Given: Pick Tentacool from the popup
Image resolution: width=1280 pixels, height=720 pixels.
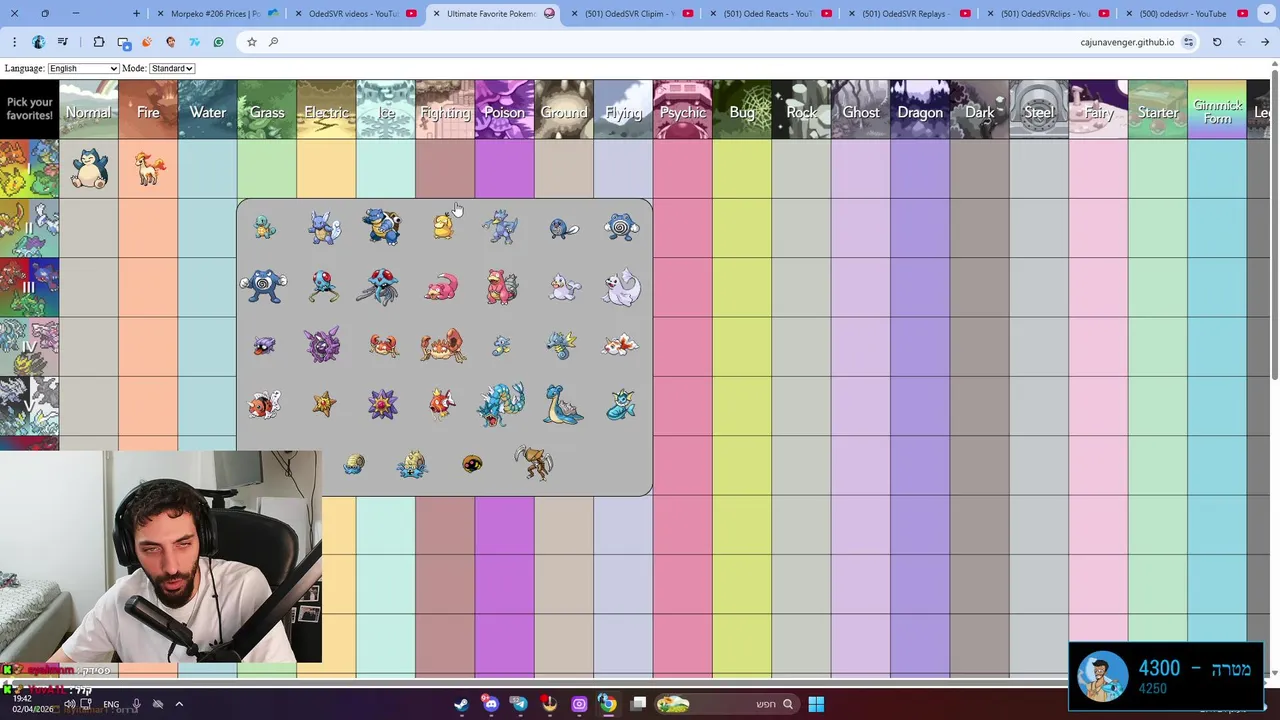Looking at the screenshot, I should pyautogui.click(x=323, y=287).
